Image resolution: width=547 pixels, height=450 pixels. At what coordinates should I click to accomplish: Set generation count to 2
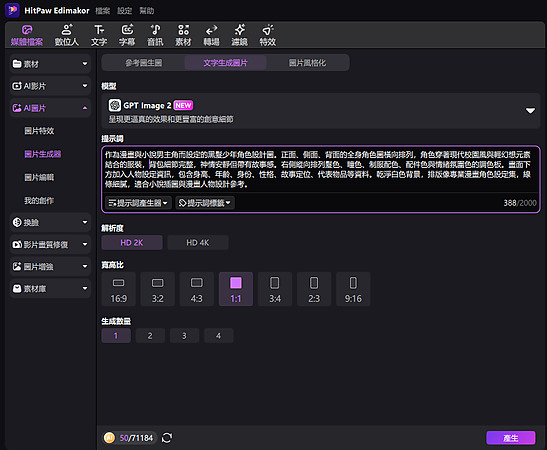[150, 336]
